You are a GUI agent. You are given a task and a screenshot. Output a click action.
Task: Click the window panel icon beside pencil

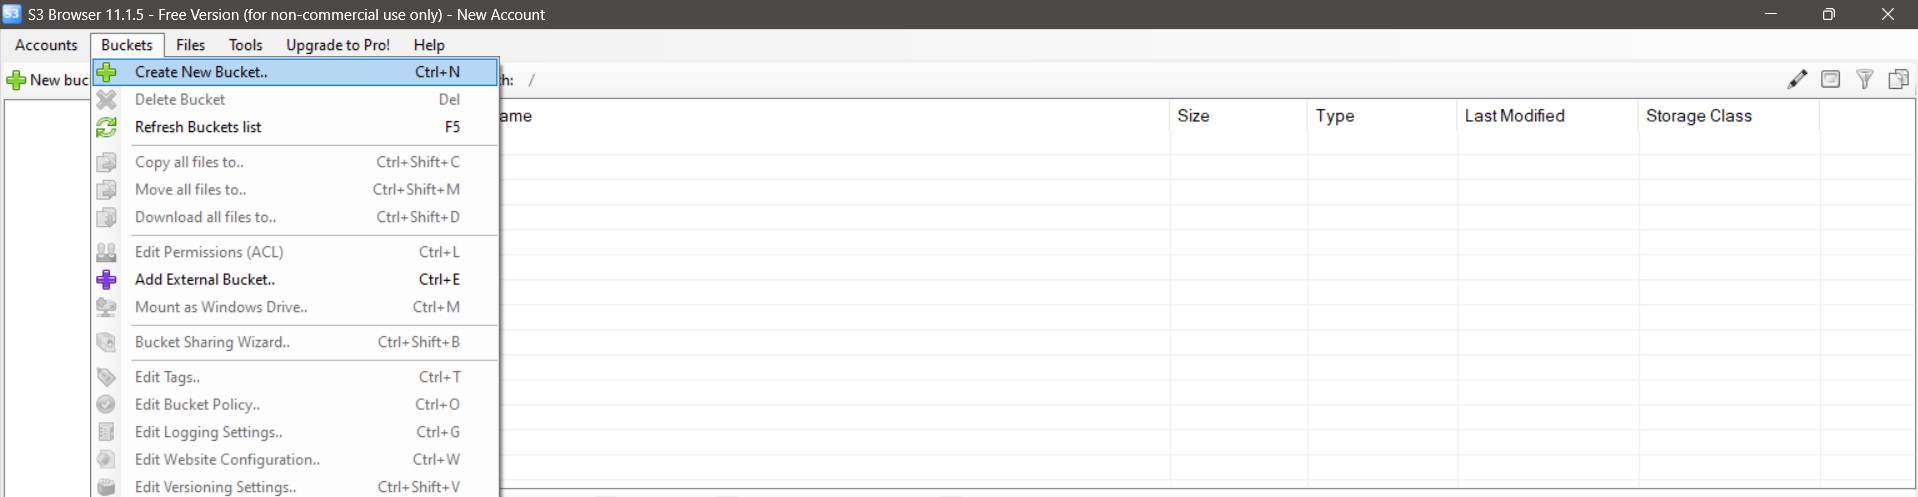pos(1830,80)
